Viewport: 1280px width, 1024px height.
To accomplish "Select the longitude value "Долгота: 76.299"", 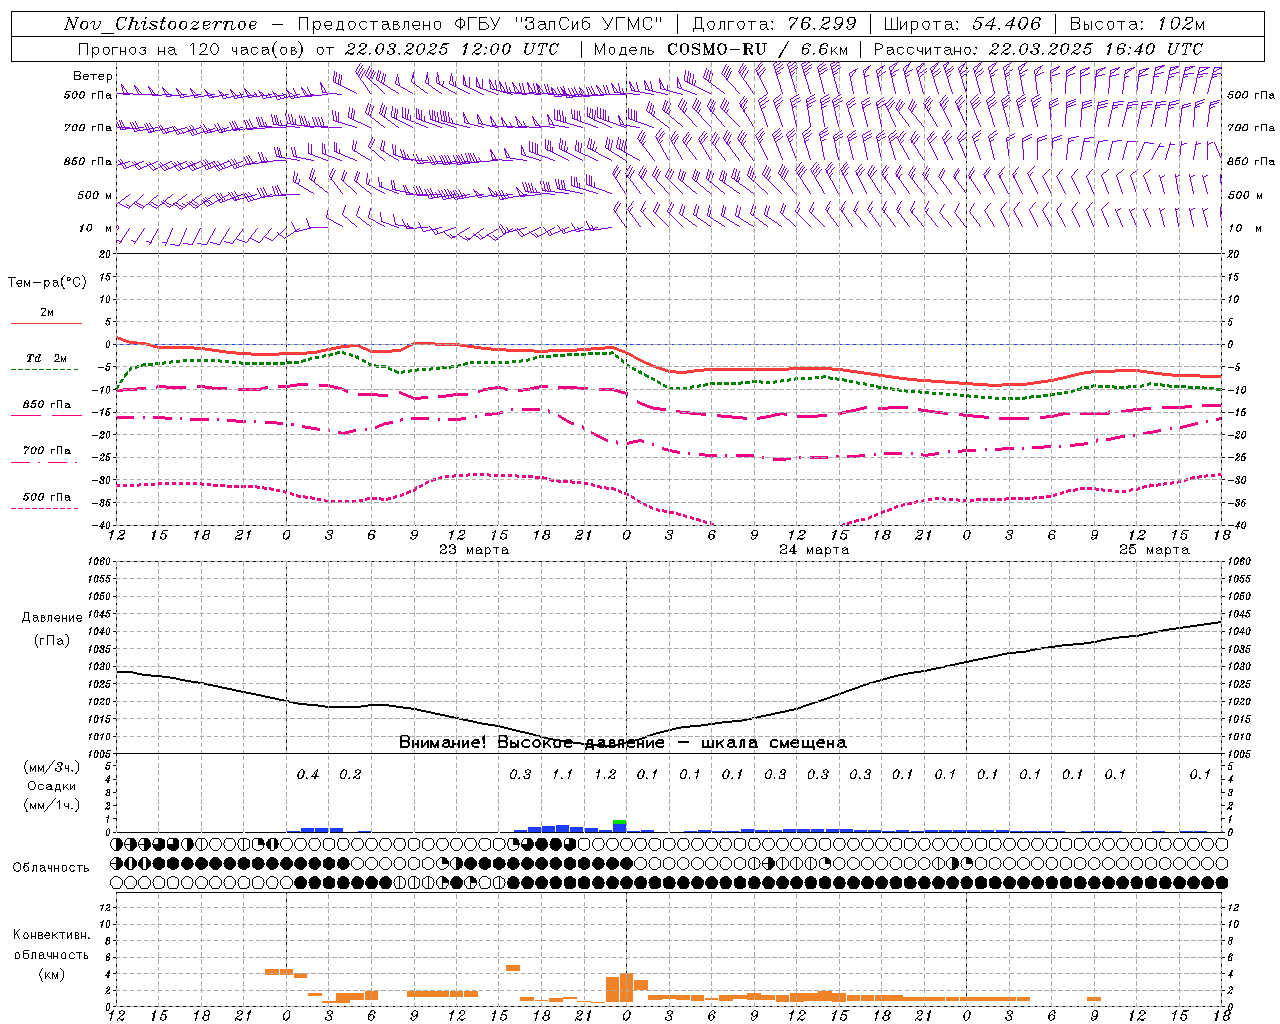I will point(774,24).
